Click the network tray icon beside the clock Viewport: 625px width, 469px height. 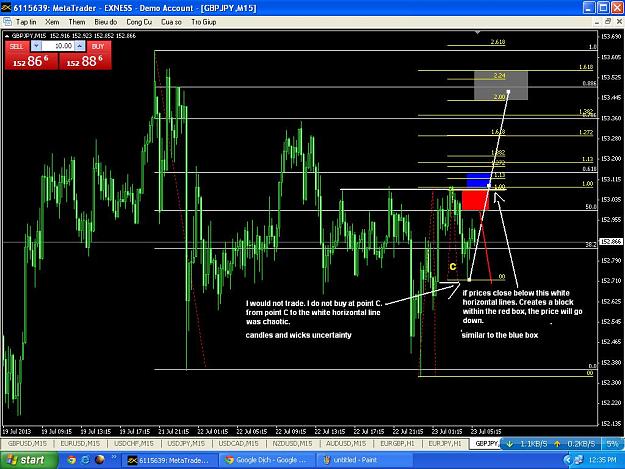(x=578, y=460)
